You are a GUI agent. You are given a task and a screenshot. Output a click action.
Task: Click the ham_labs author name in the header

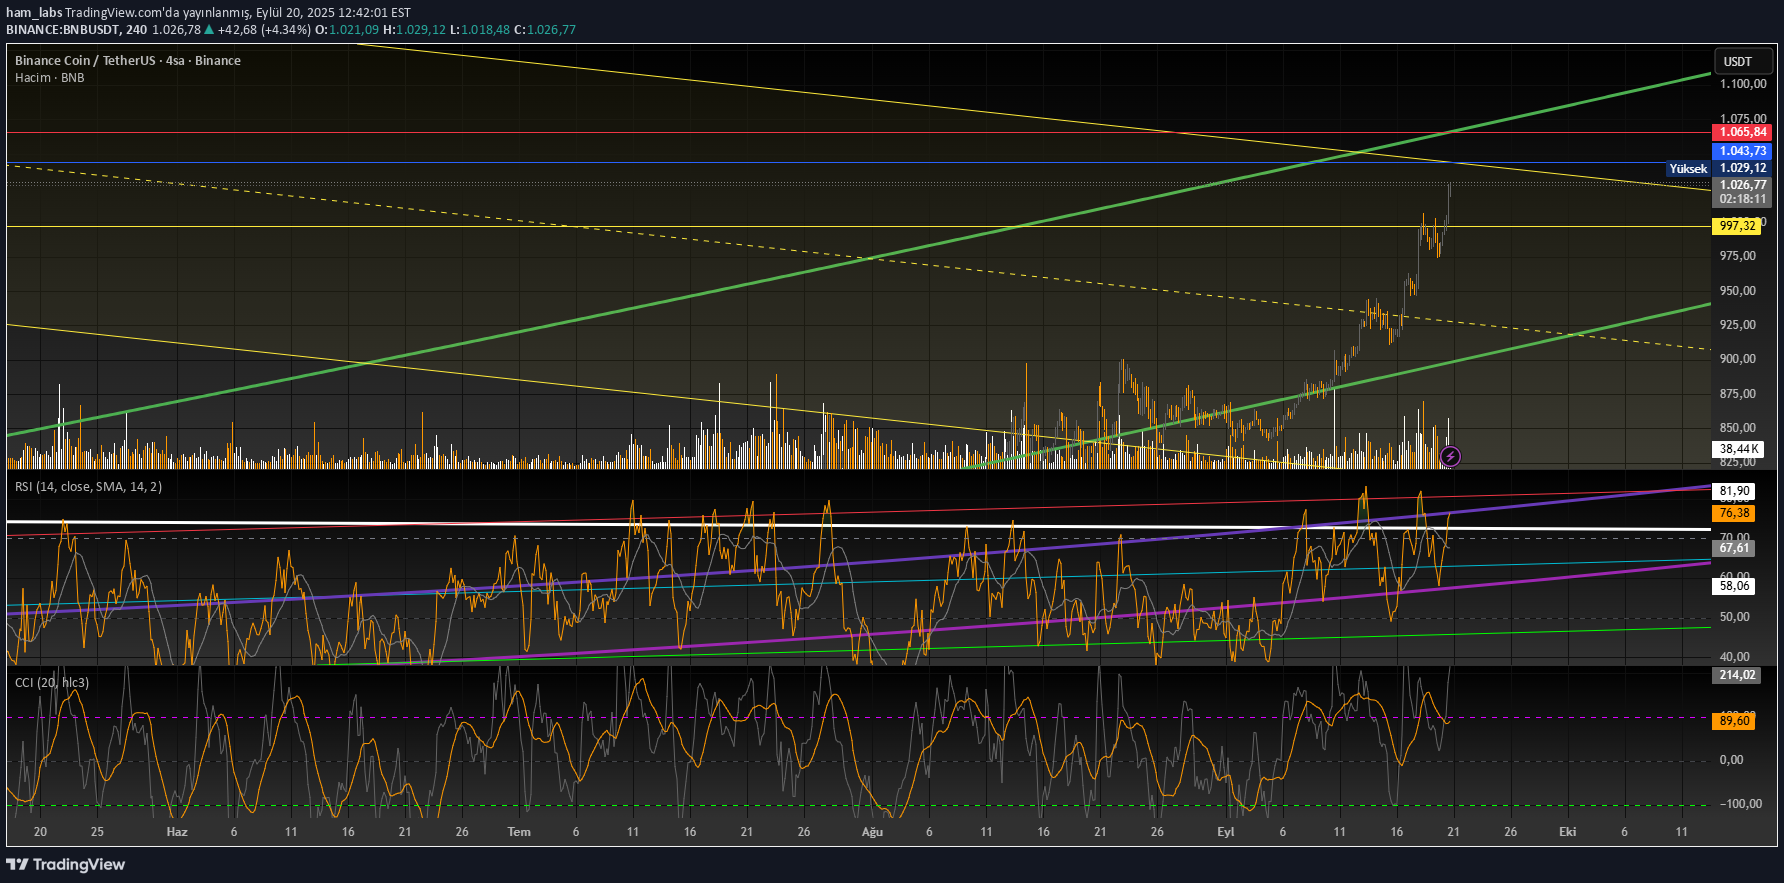34,12
